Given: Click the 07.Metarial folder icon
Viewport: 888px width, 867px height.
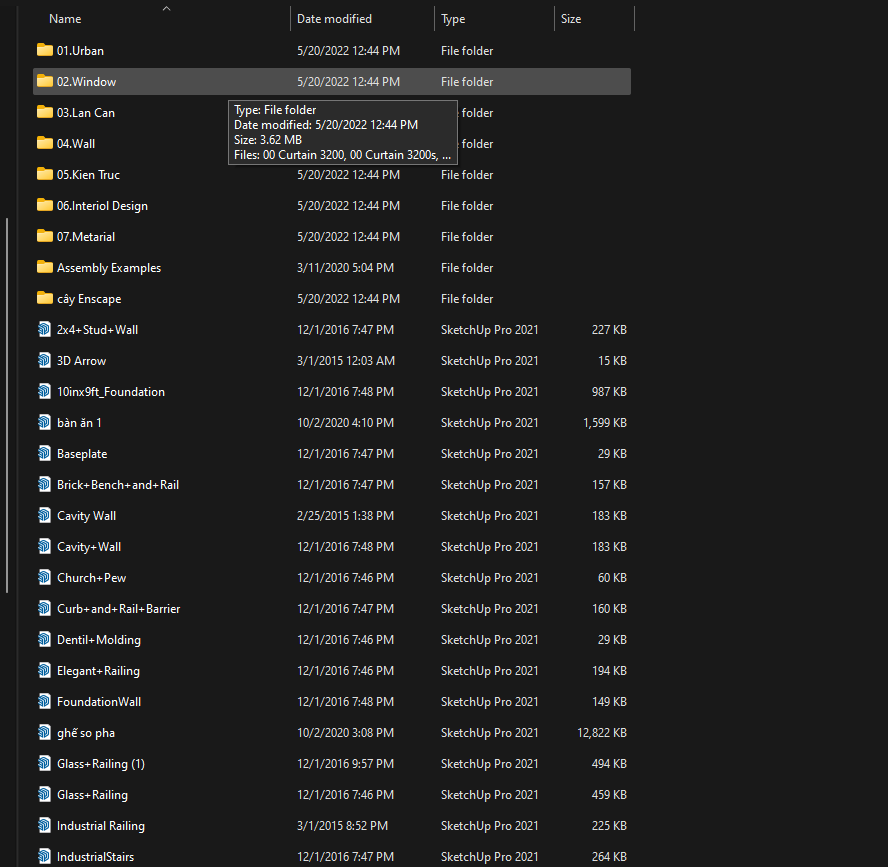Looking at the screenshot, I should (x=45, y=236).
